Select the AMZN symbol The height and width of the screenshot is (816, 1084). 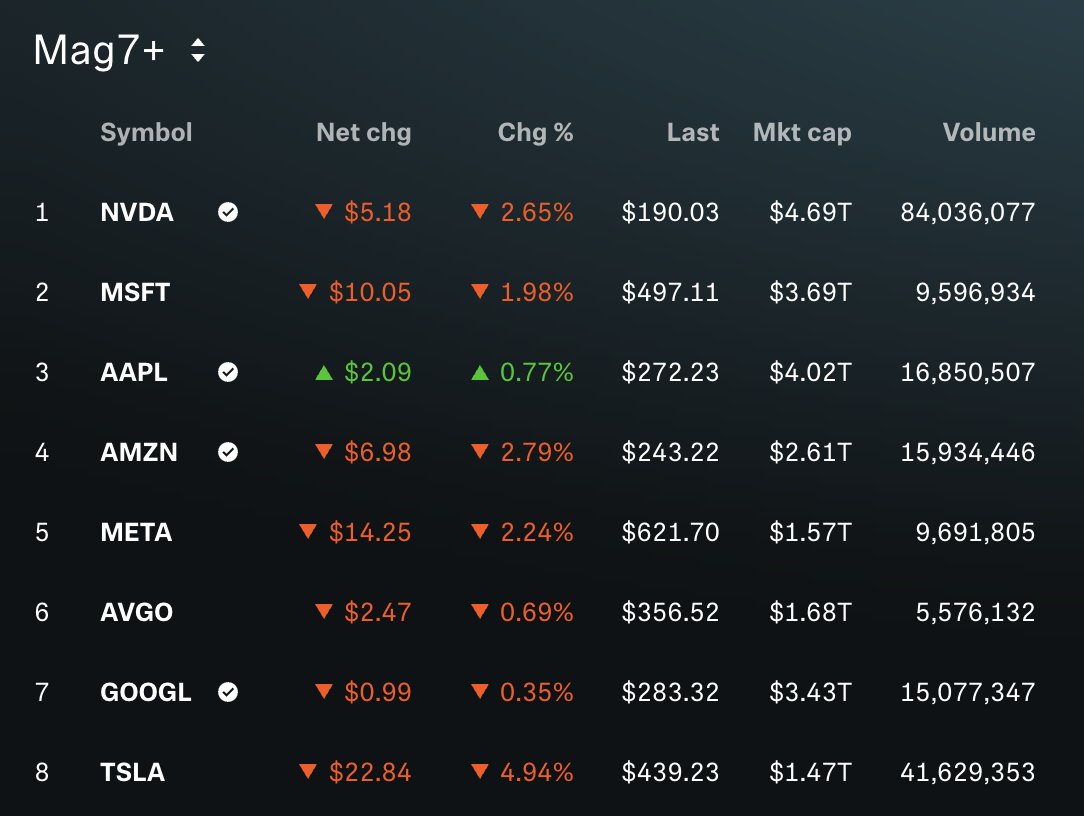pyautogui.click(x=139, y=452)
